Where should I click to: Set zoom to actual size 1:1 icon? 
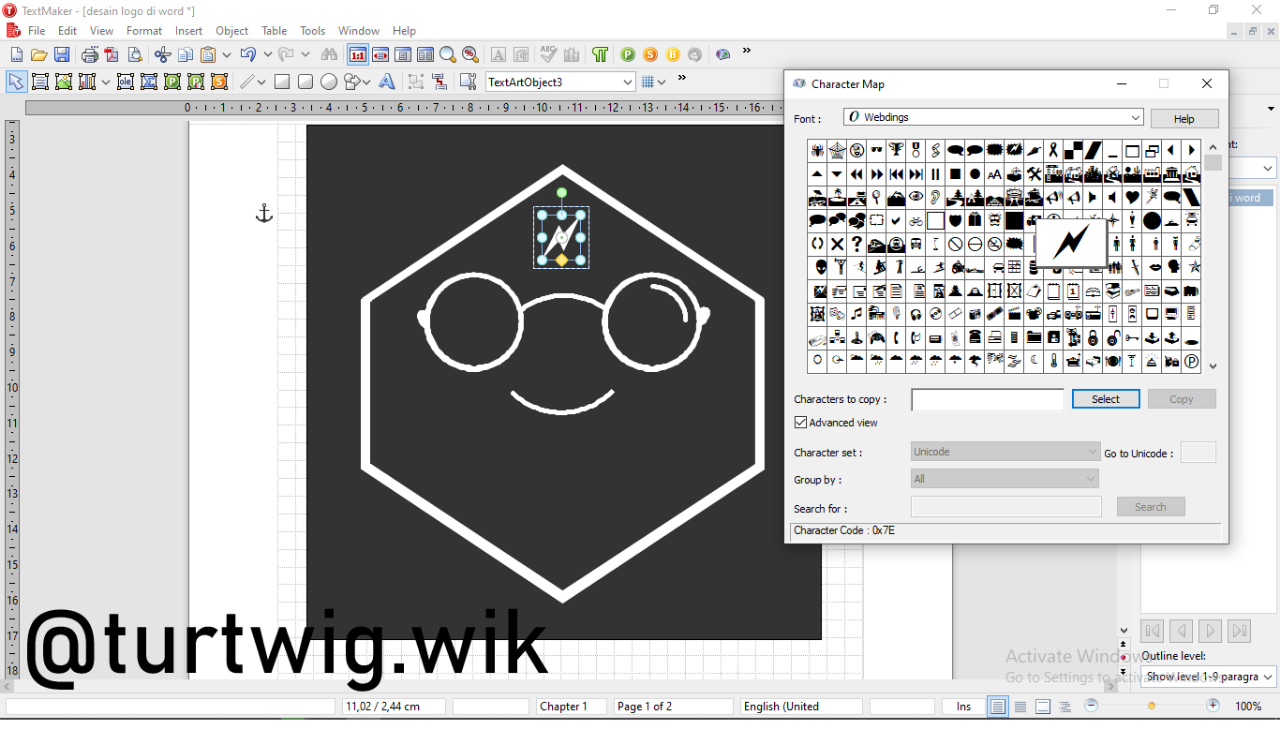click(358, 55)
